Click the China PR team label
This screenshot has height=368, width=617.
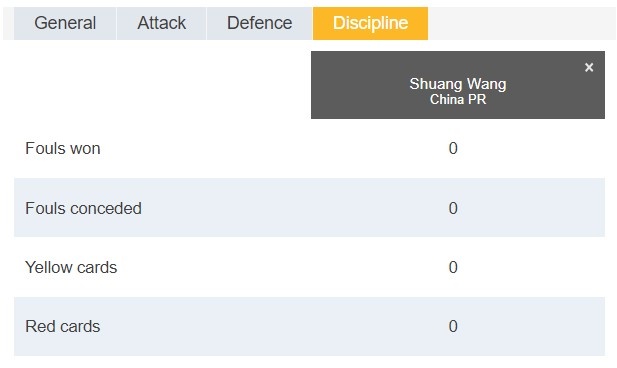click(458, 100)
